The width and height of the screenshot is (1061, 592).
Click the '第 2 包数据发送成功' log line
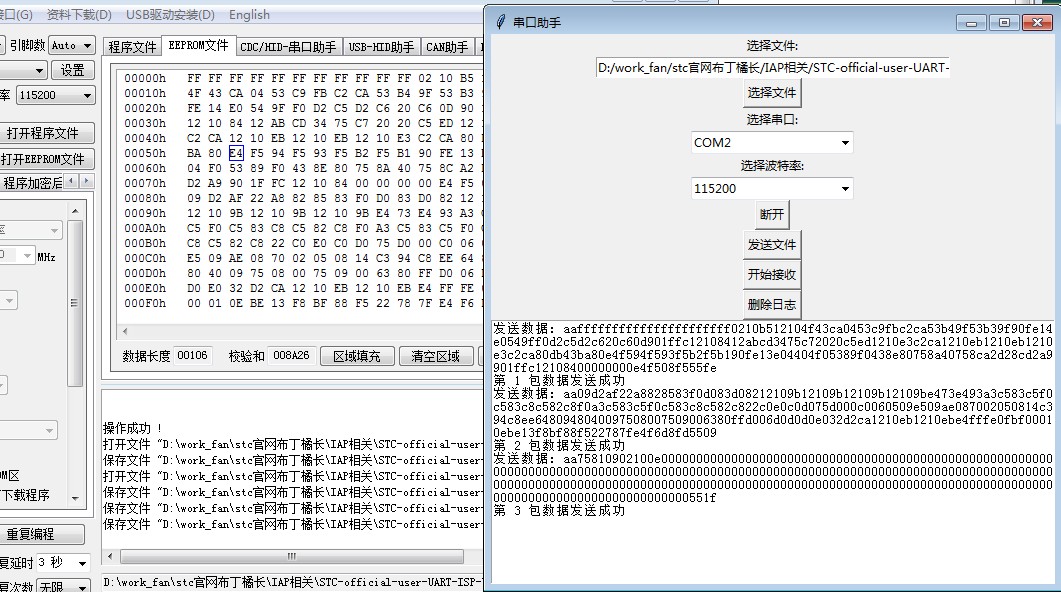560,445
